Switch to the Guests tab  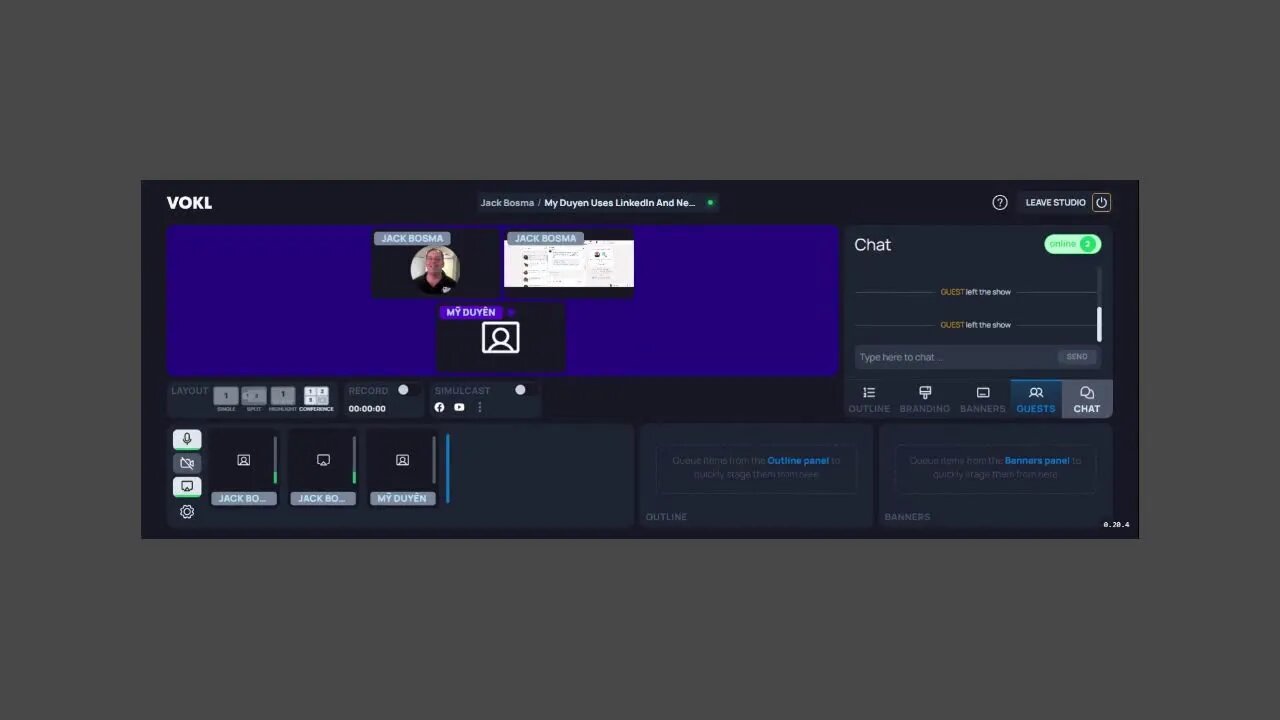point(1036,399)
